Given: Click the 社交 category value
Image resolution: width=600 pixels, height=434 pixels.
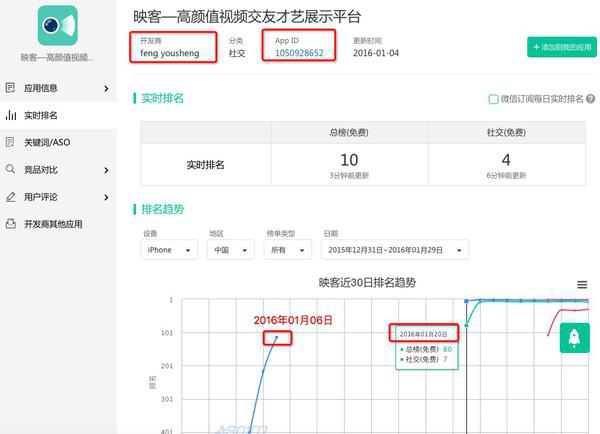Looking at the screenshot, I should tap(237, 53).
